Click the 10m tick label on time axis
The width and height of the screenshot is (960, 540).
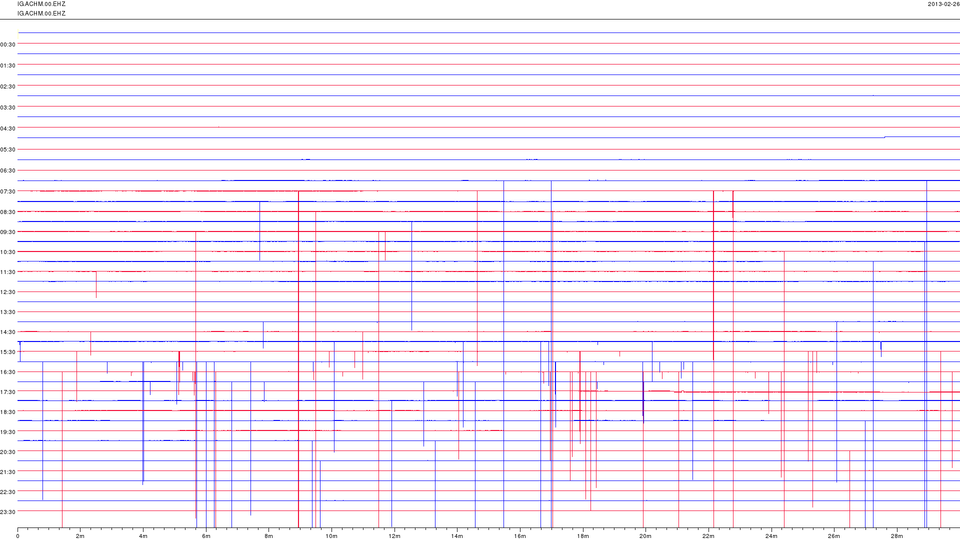click(x=331, y=536)
